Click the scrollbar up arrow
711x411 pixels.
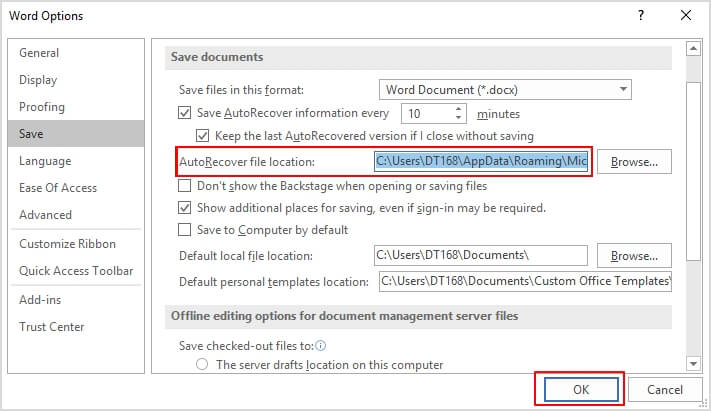(x=693, y=48)
